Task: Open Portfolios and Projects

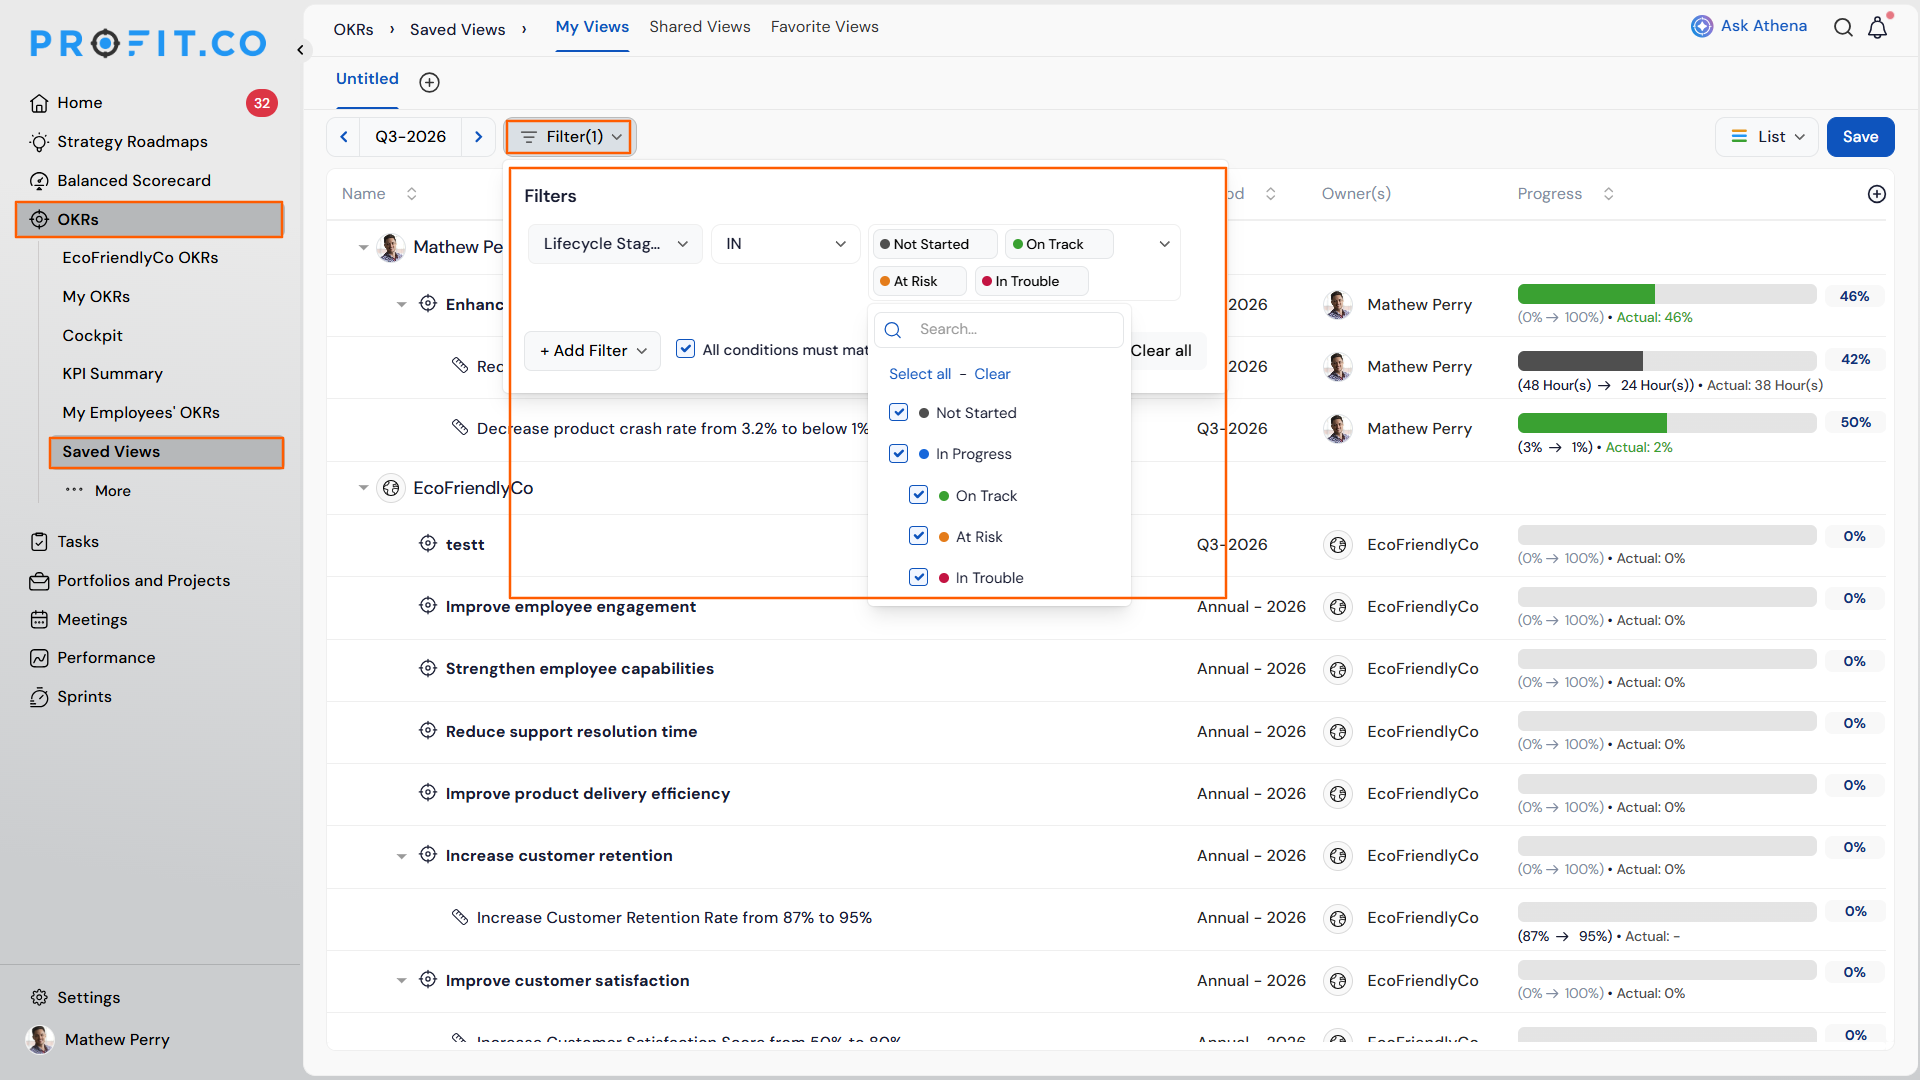Action: (x=143, y=581)
